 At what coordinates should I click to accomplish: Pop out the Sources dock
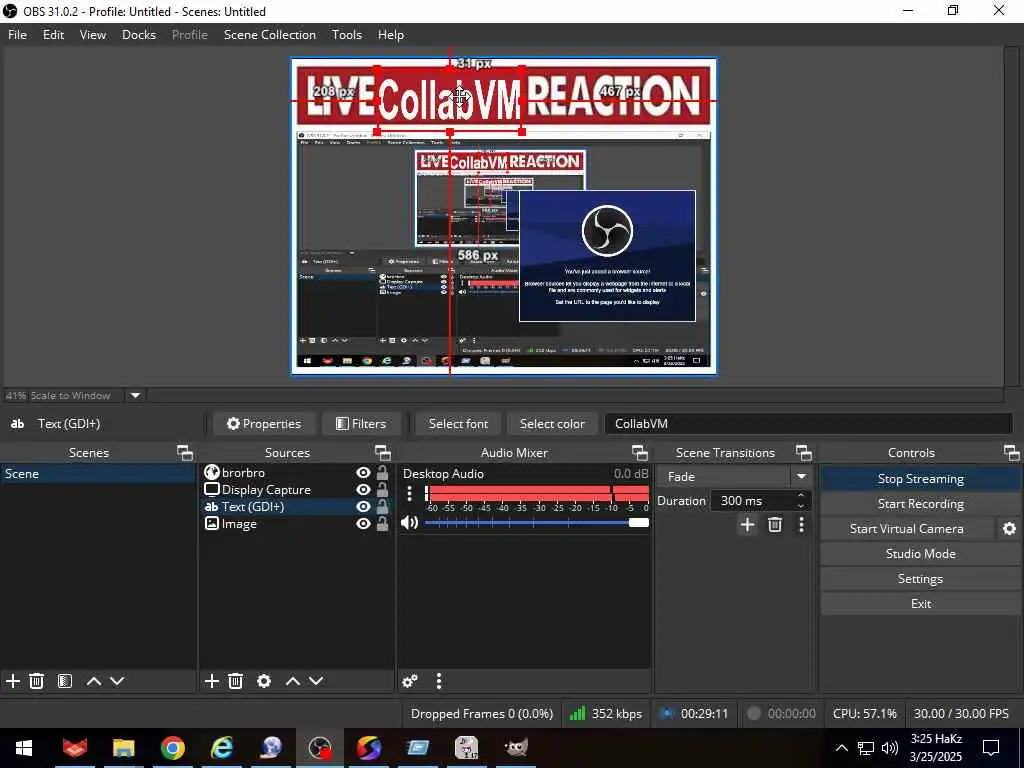(383, 453)
